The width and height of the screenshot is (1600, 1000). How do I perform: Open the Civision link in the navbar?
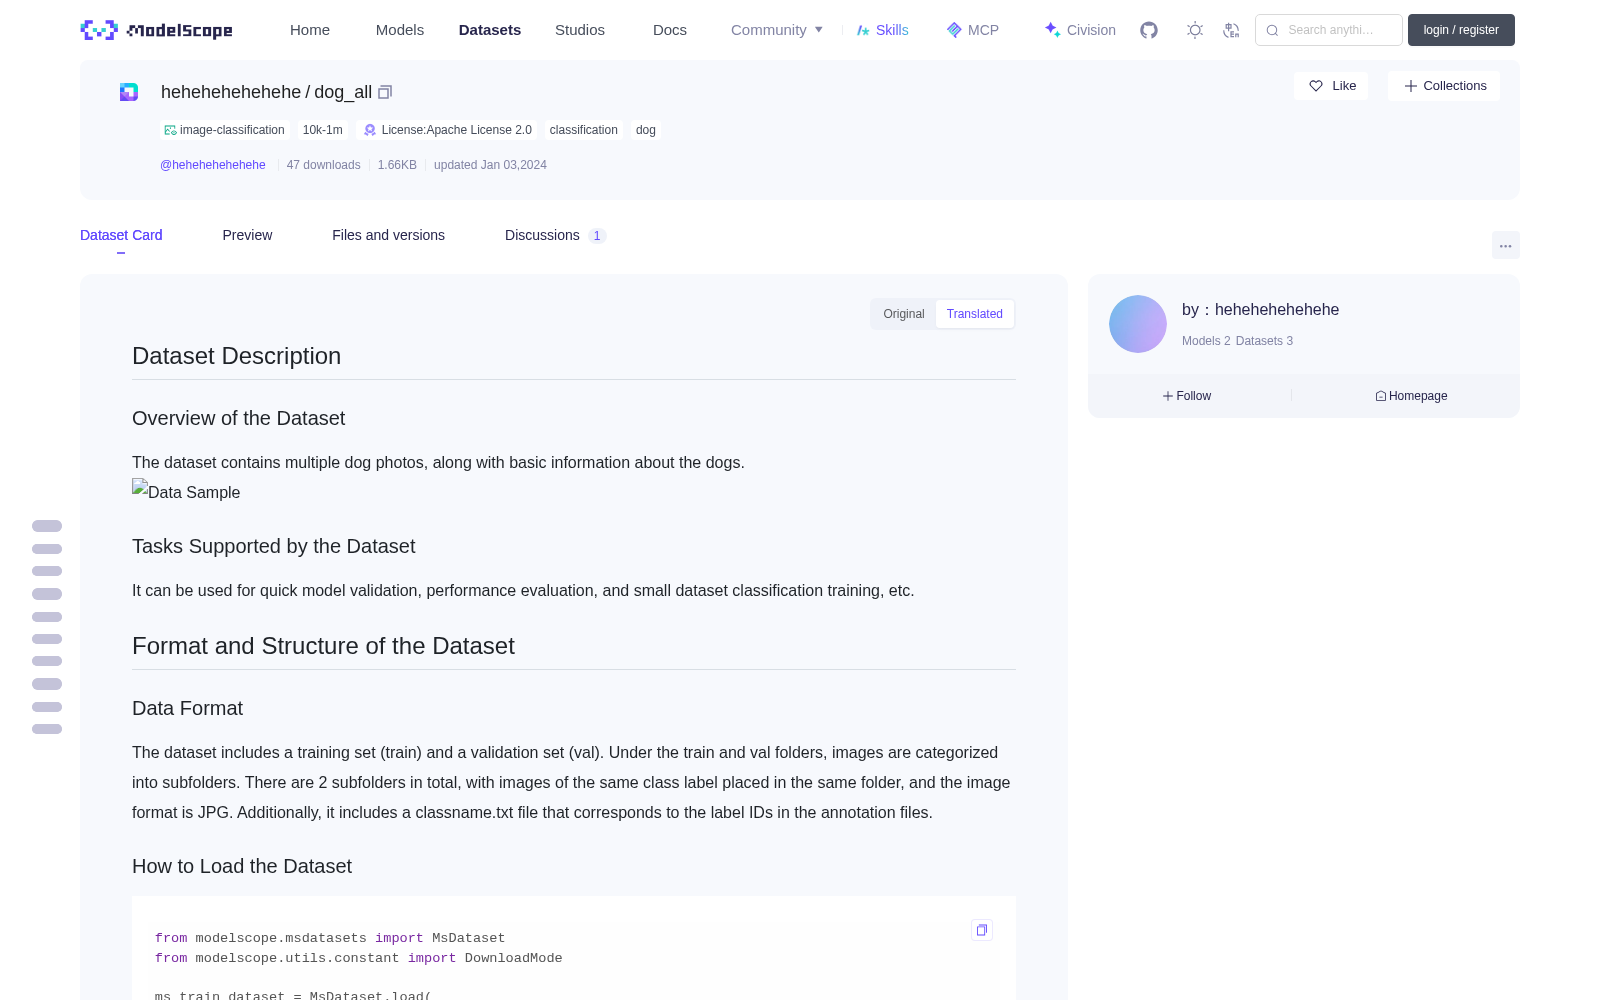point(1080,30)
